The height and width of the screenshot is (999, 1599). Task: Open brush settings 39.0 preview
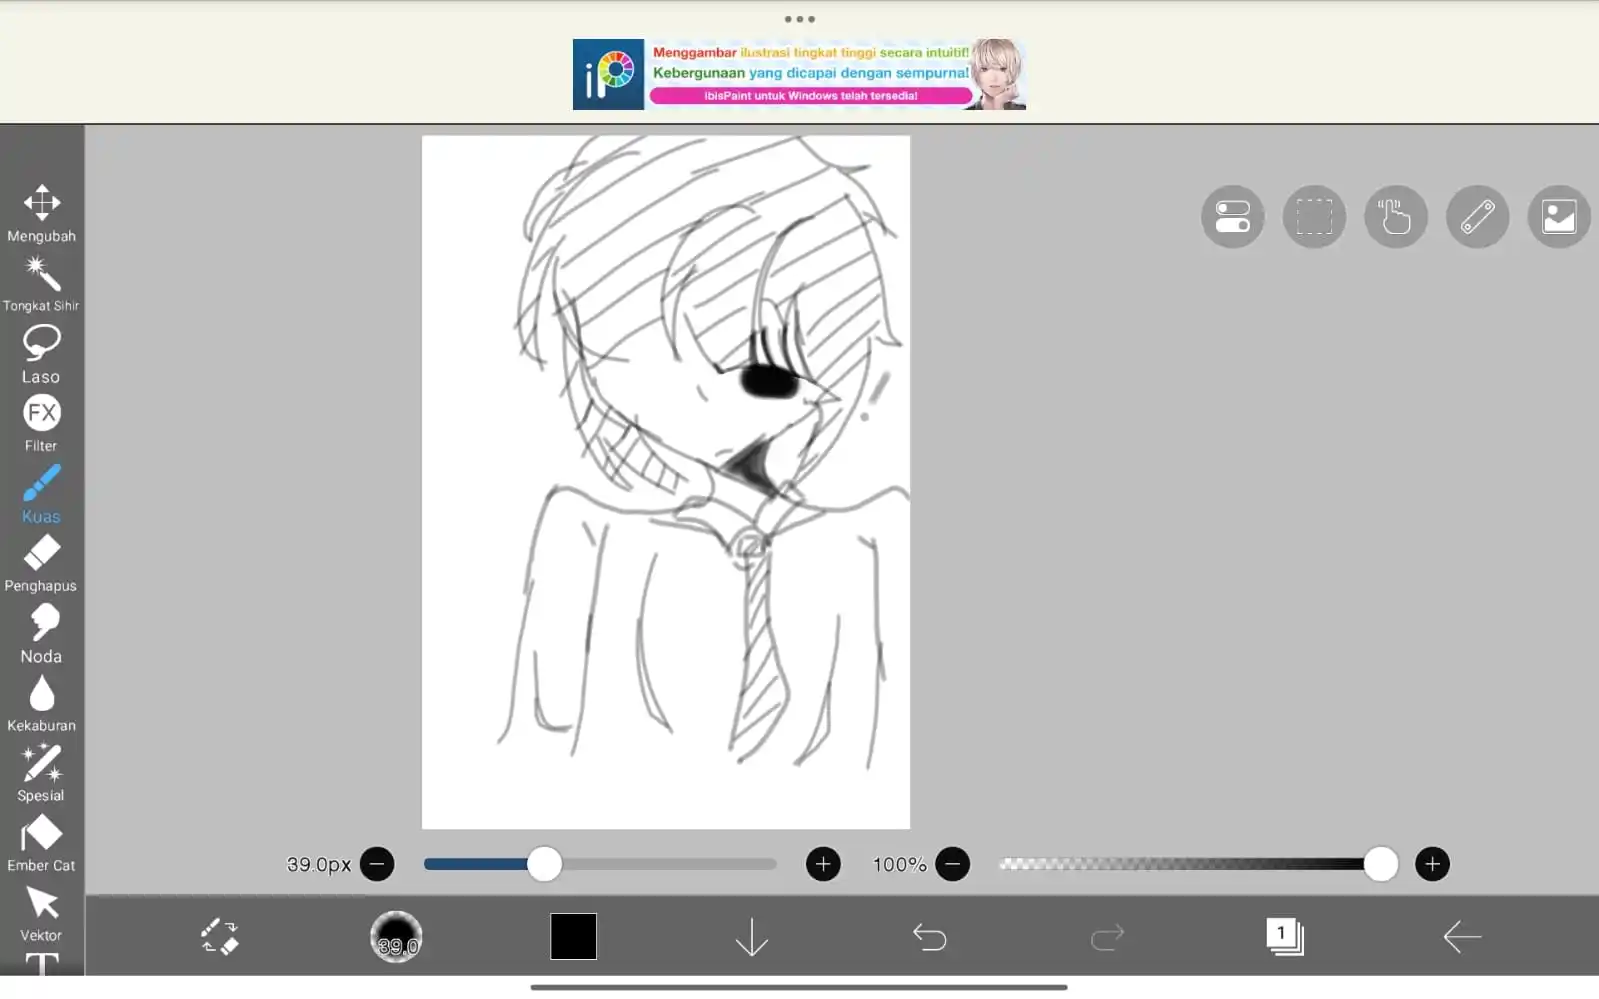[396, 937]
